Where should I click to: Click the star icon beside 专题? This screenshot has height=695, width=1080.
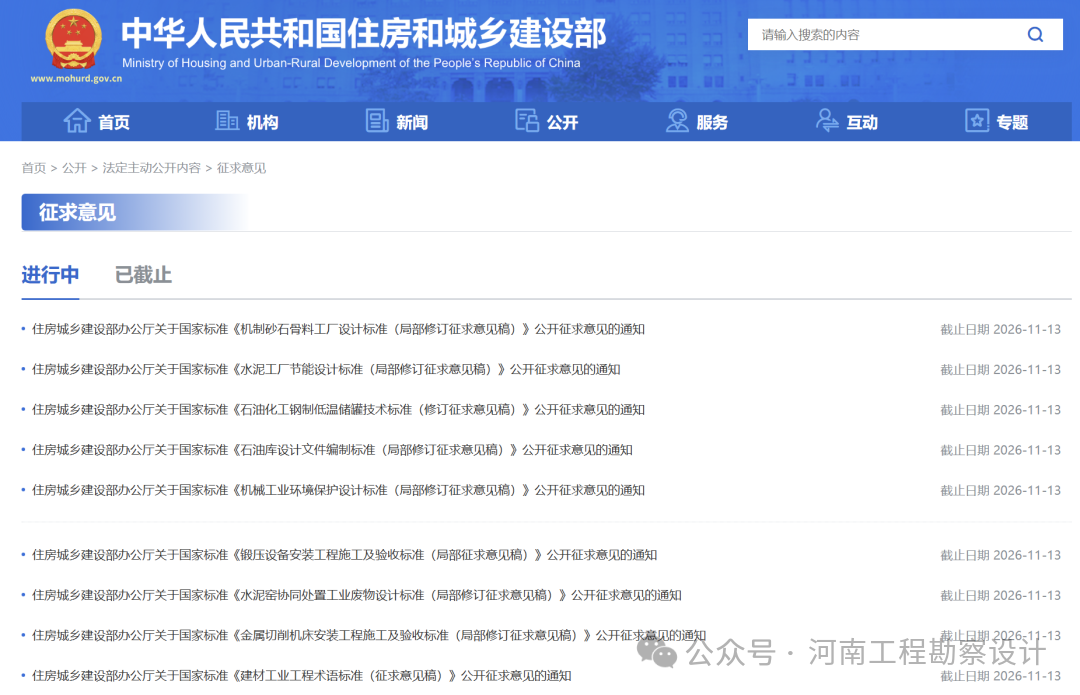tap(977, 121)
